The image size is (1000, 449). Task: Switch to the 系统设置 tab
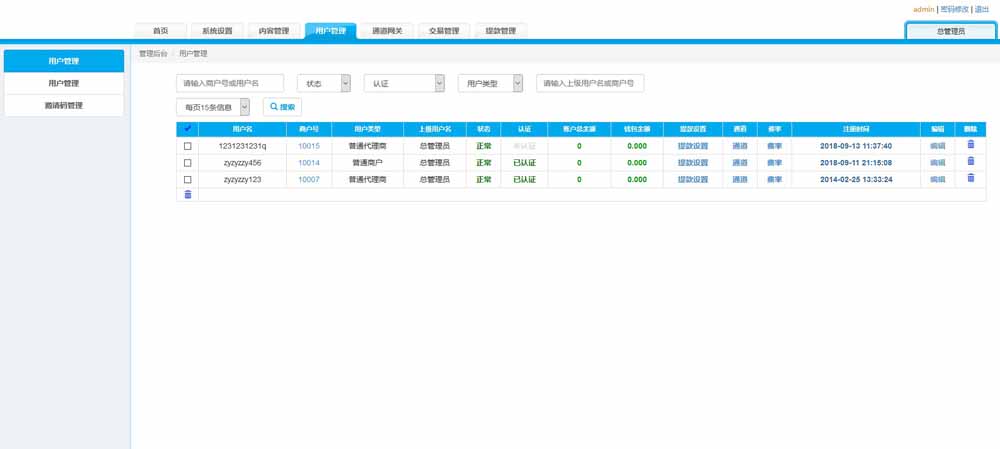(217, 31)
